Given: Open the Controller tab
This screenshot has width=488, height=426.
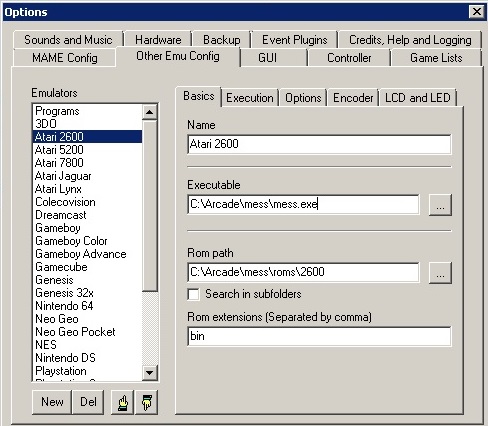Looking at the screenshot, I should [x=349, y=58].
